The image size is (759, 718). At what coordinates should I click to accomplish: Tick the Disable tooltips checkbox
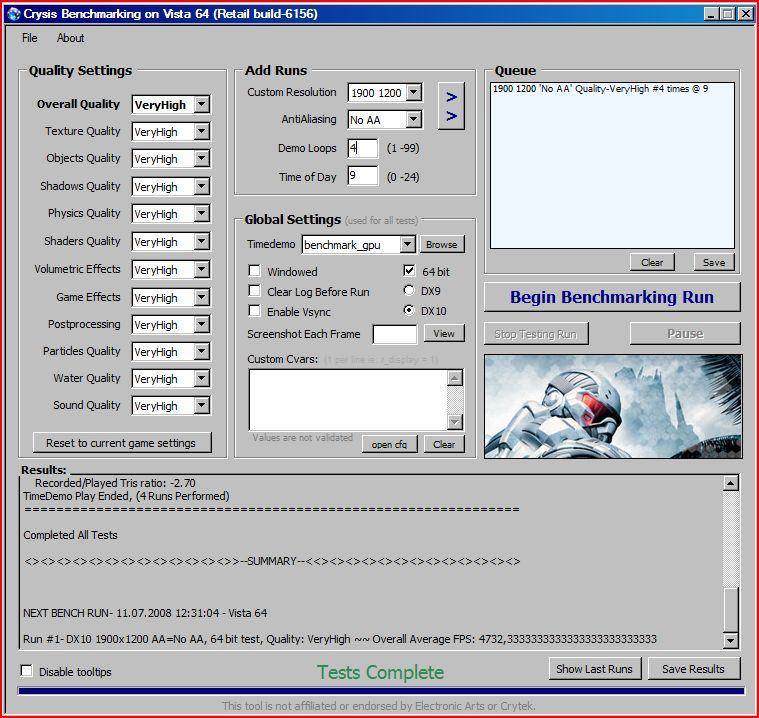pos(27,671)
